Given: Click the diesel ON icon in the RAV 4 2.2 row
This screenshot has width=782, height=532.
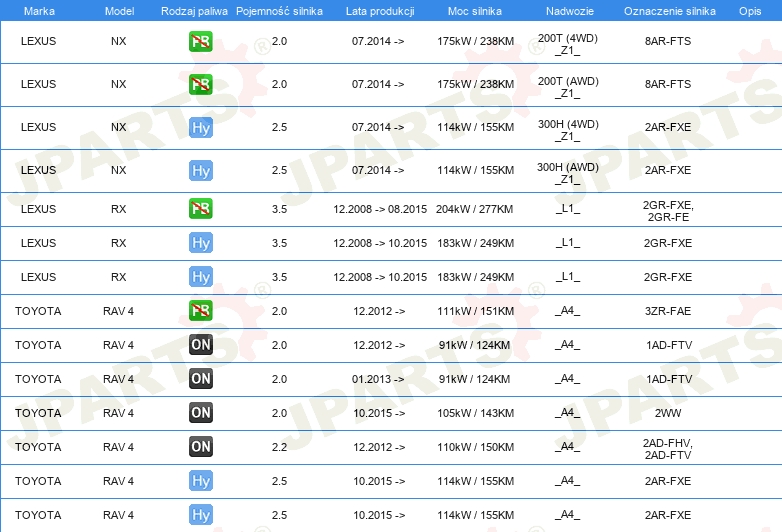Looking at the screenshot, I should point(201,446).
